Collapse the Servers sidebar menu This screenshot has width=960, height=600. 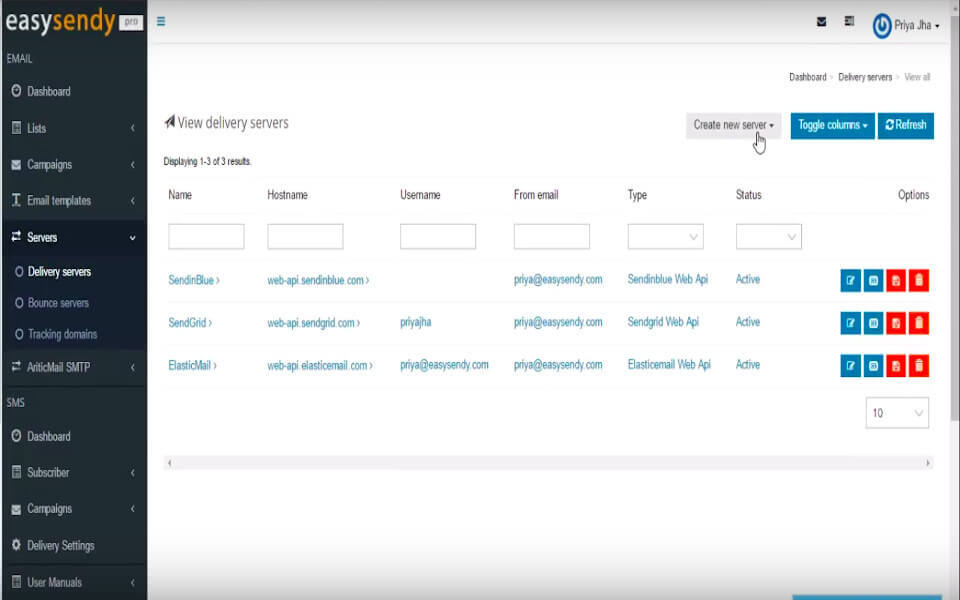pos(73,237)
